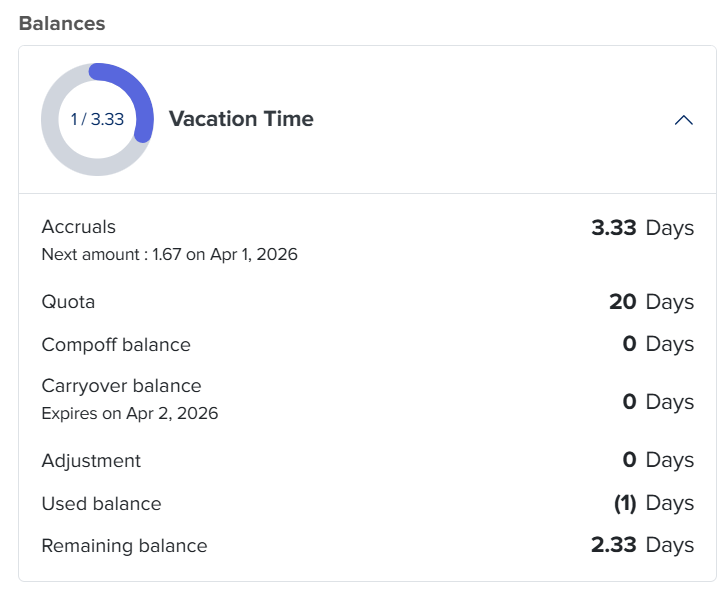Click the Adjustment 0 Days value
Viewport: 725px width, 590px height.
(658, 460)
